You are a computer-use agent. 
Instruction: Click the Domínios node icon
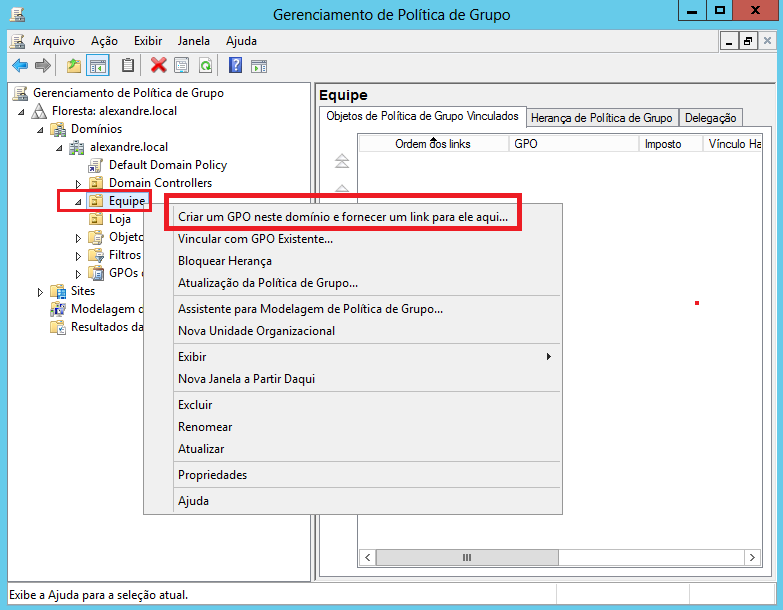click(x=58, y=129)
